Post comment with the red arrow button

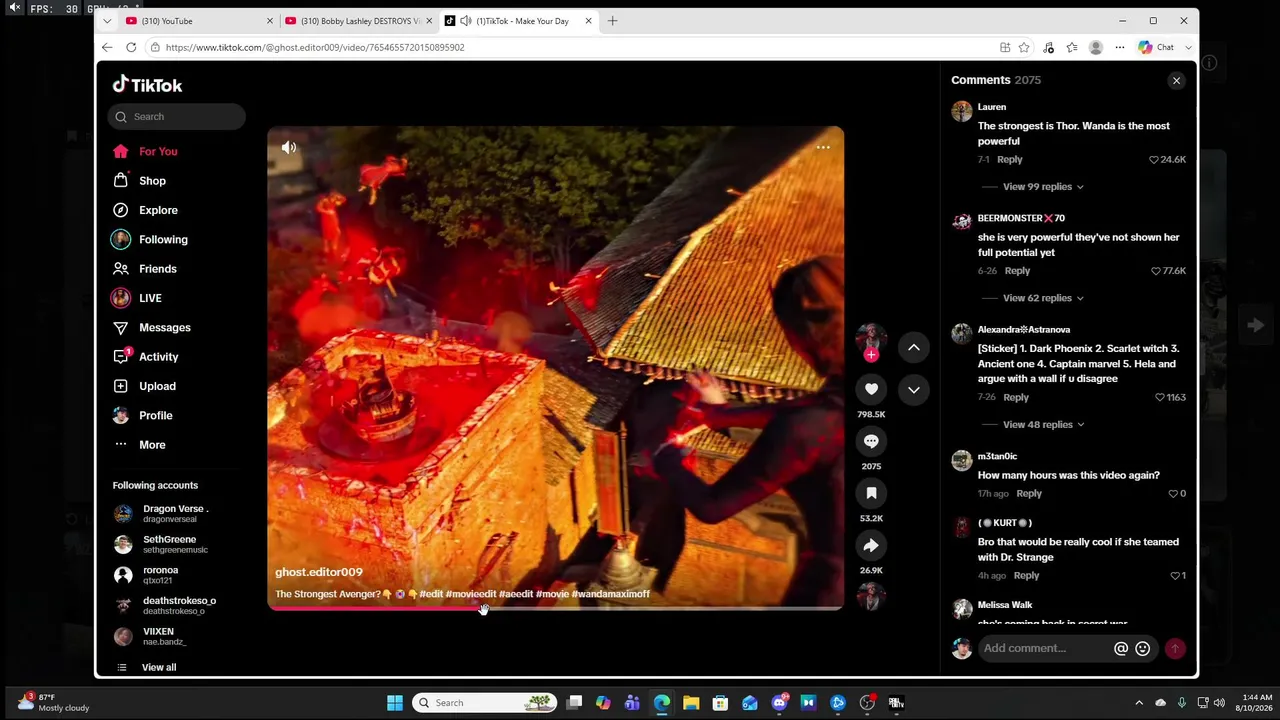1175,649
